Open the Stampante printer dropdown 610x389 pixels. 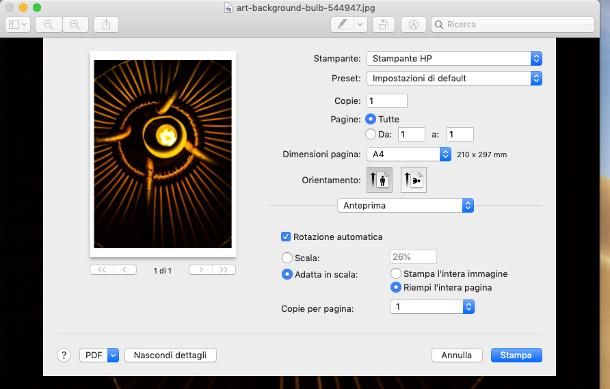pos(454,58)
